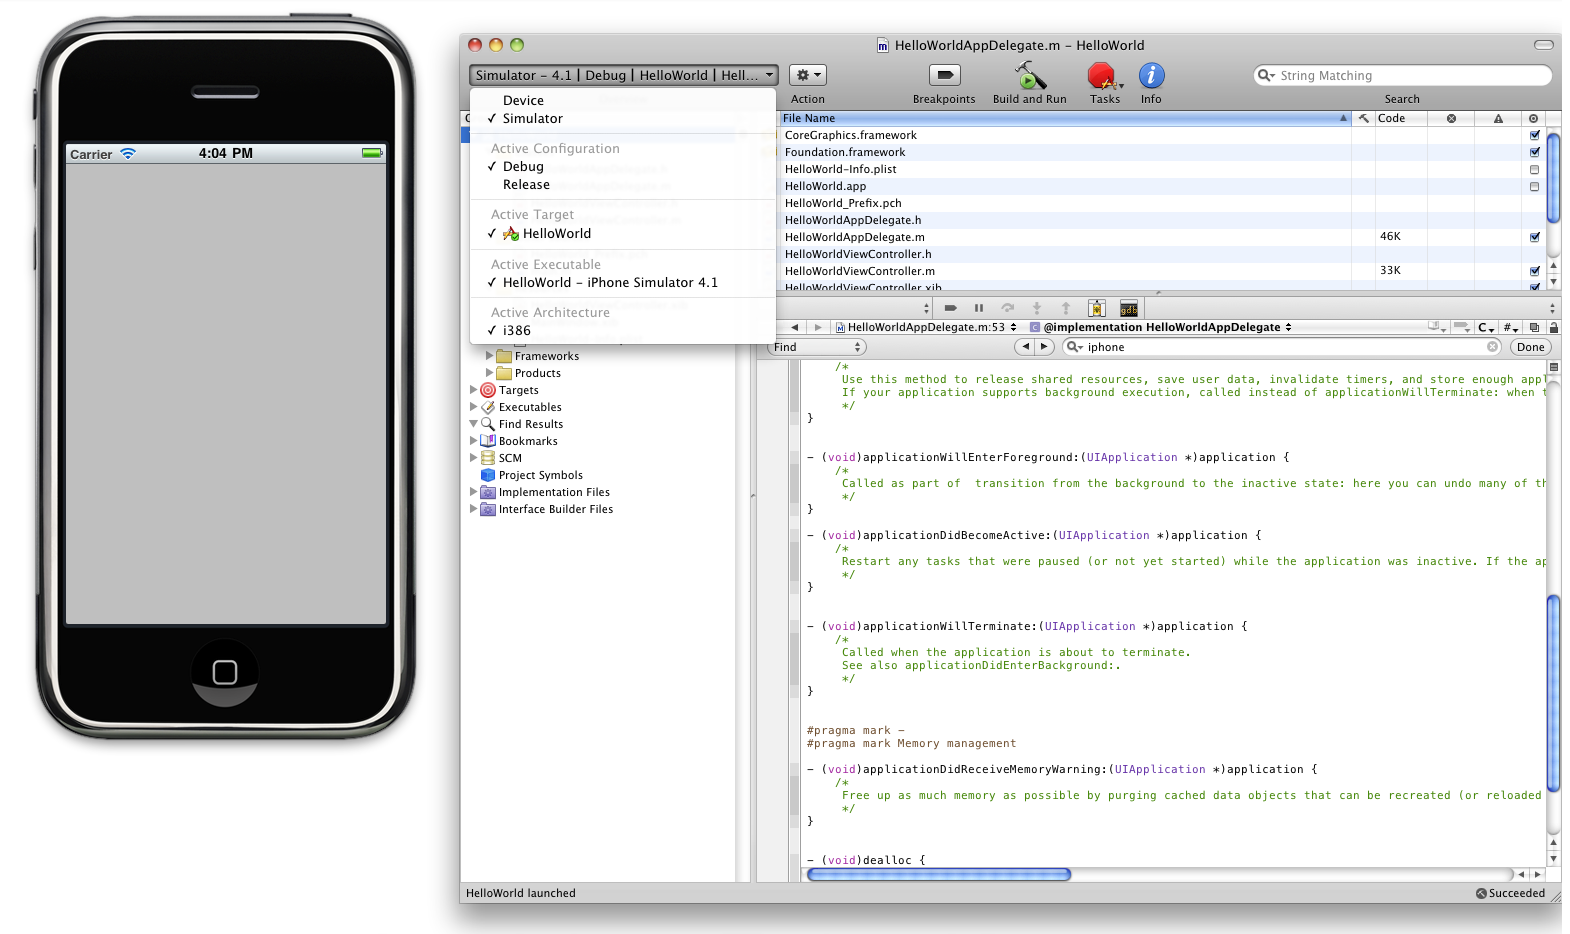The height and width of the screenshot is (934, 1570).
Task: Sort by the File Name column header
Action: pyautogui.click(x=1064, y=118)
